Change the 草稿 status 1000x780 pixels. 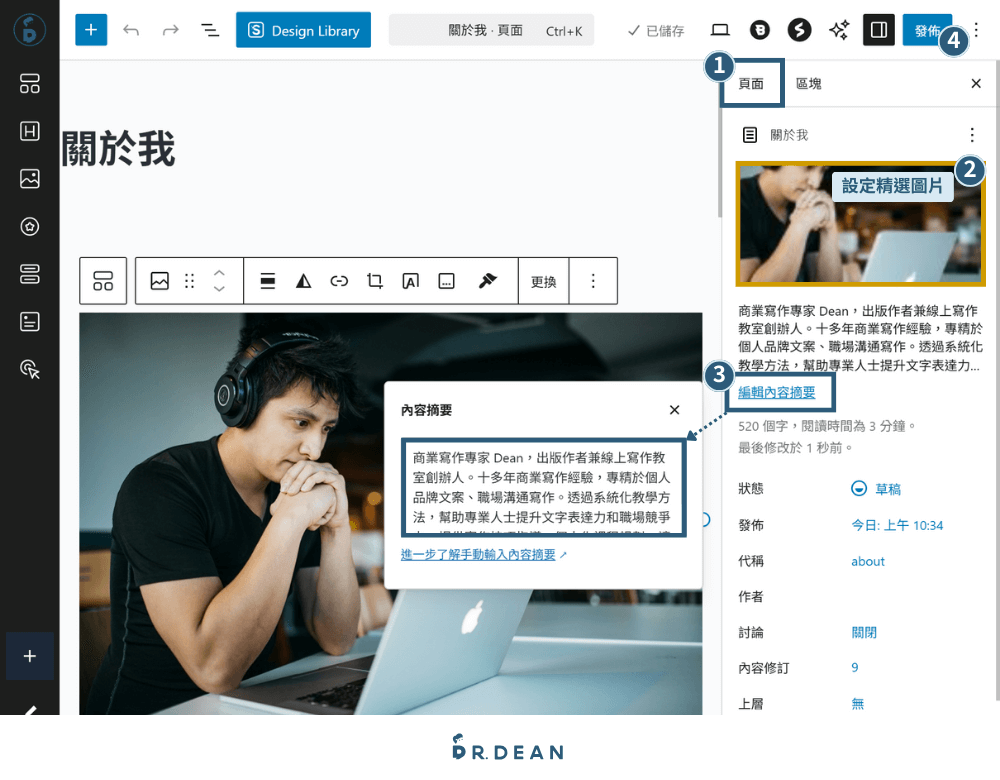876,489
